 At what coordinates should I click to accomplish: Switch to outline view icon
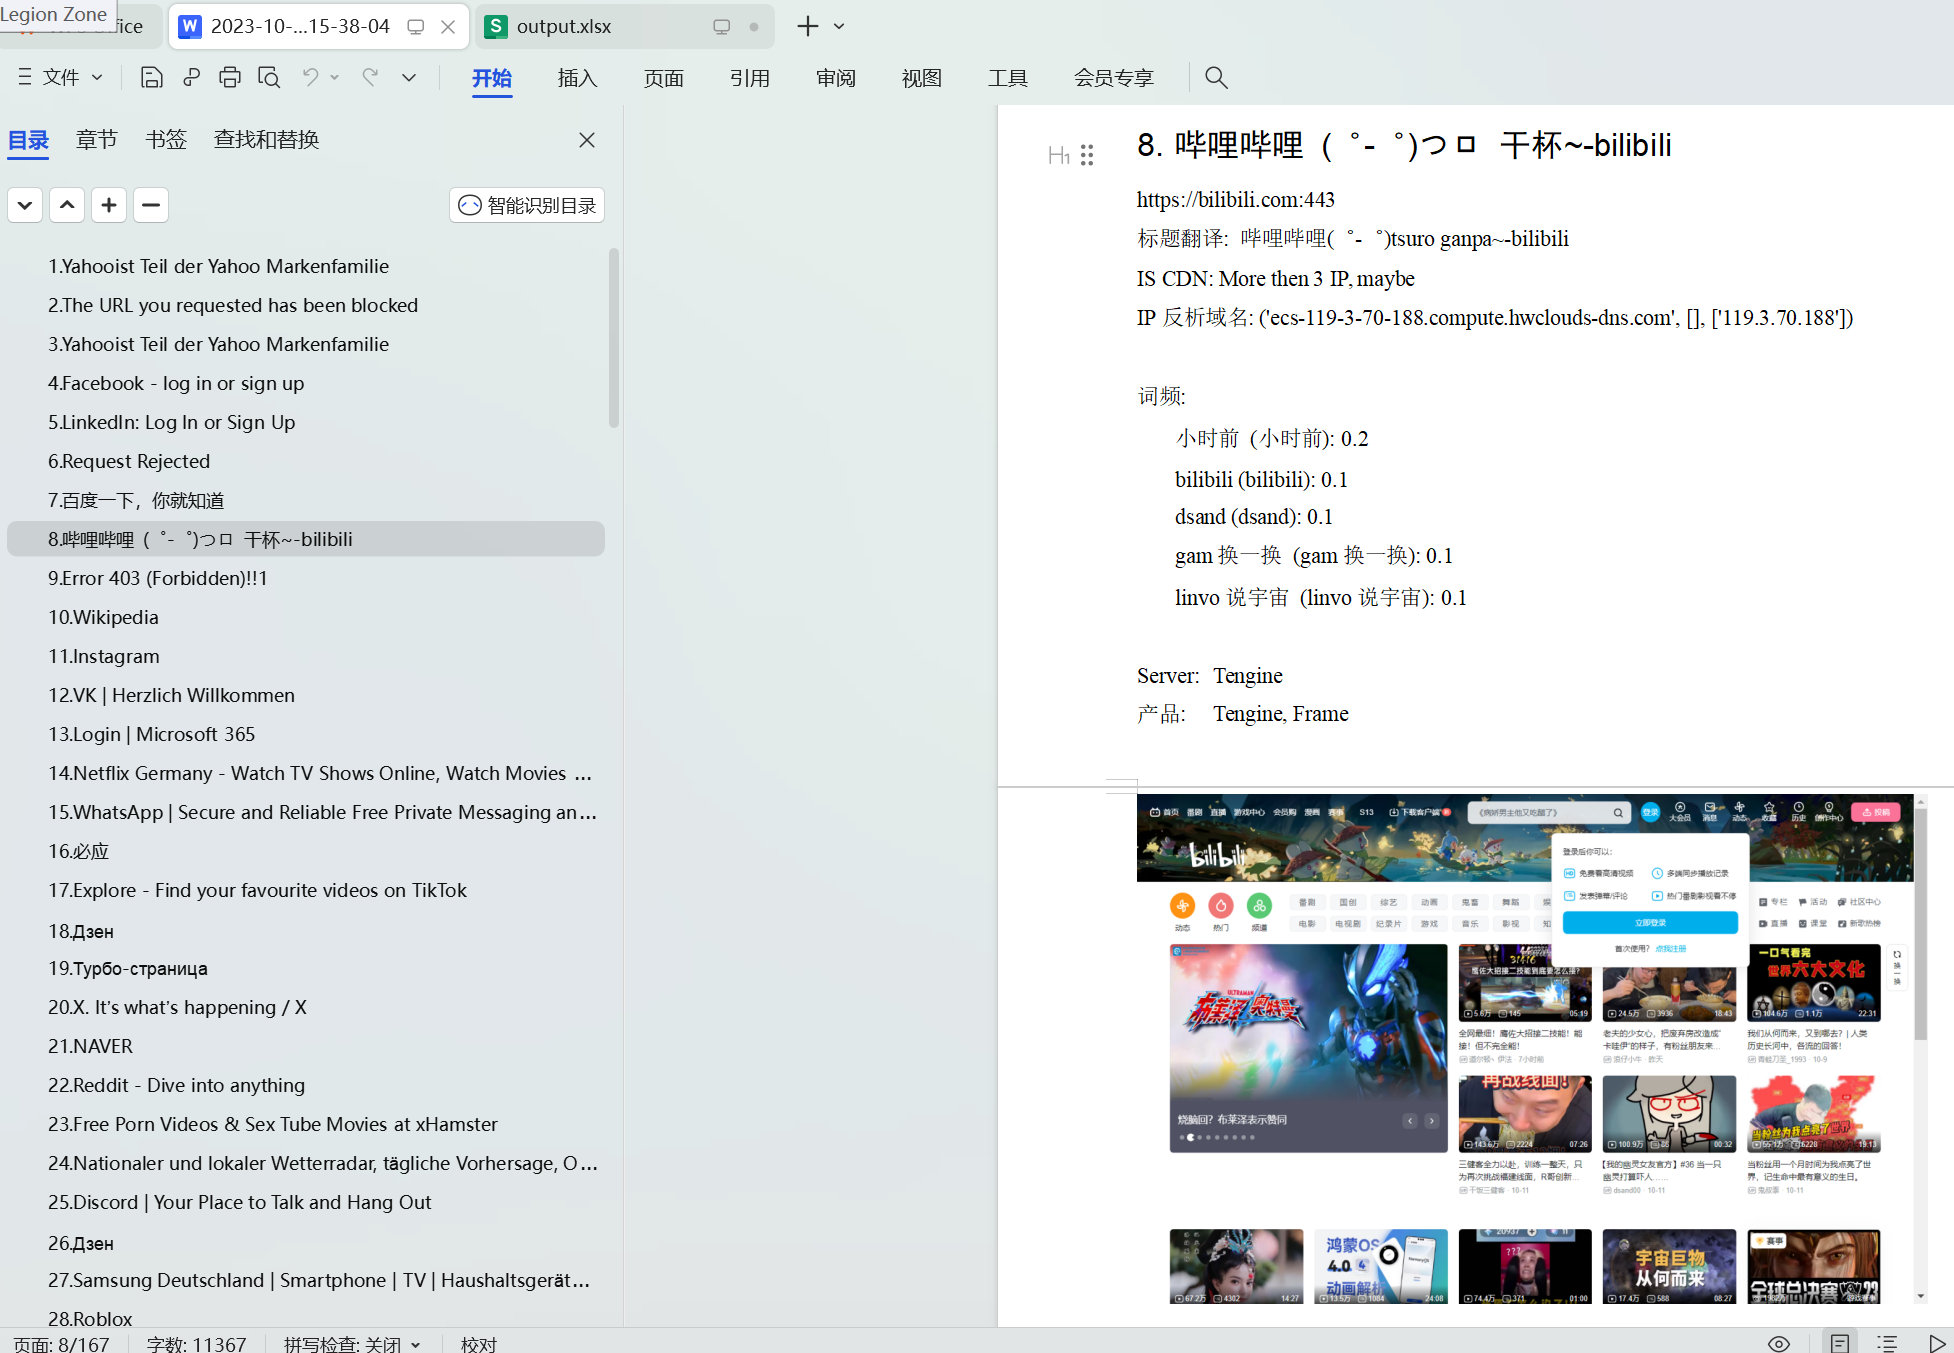[1887, 1343]
